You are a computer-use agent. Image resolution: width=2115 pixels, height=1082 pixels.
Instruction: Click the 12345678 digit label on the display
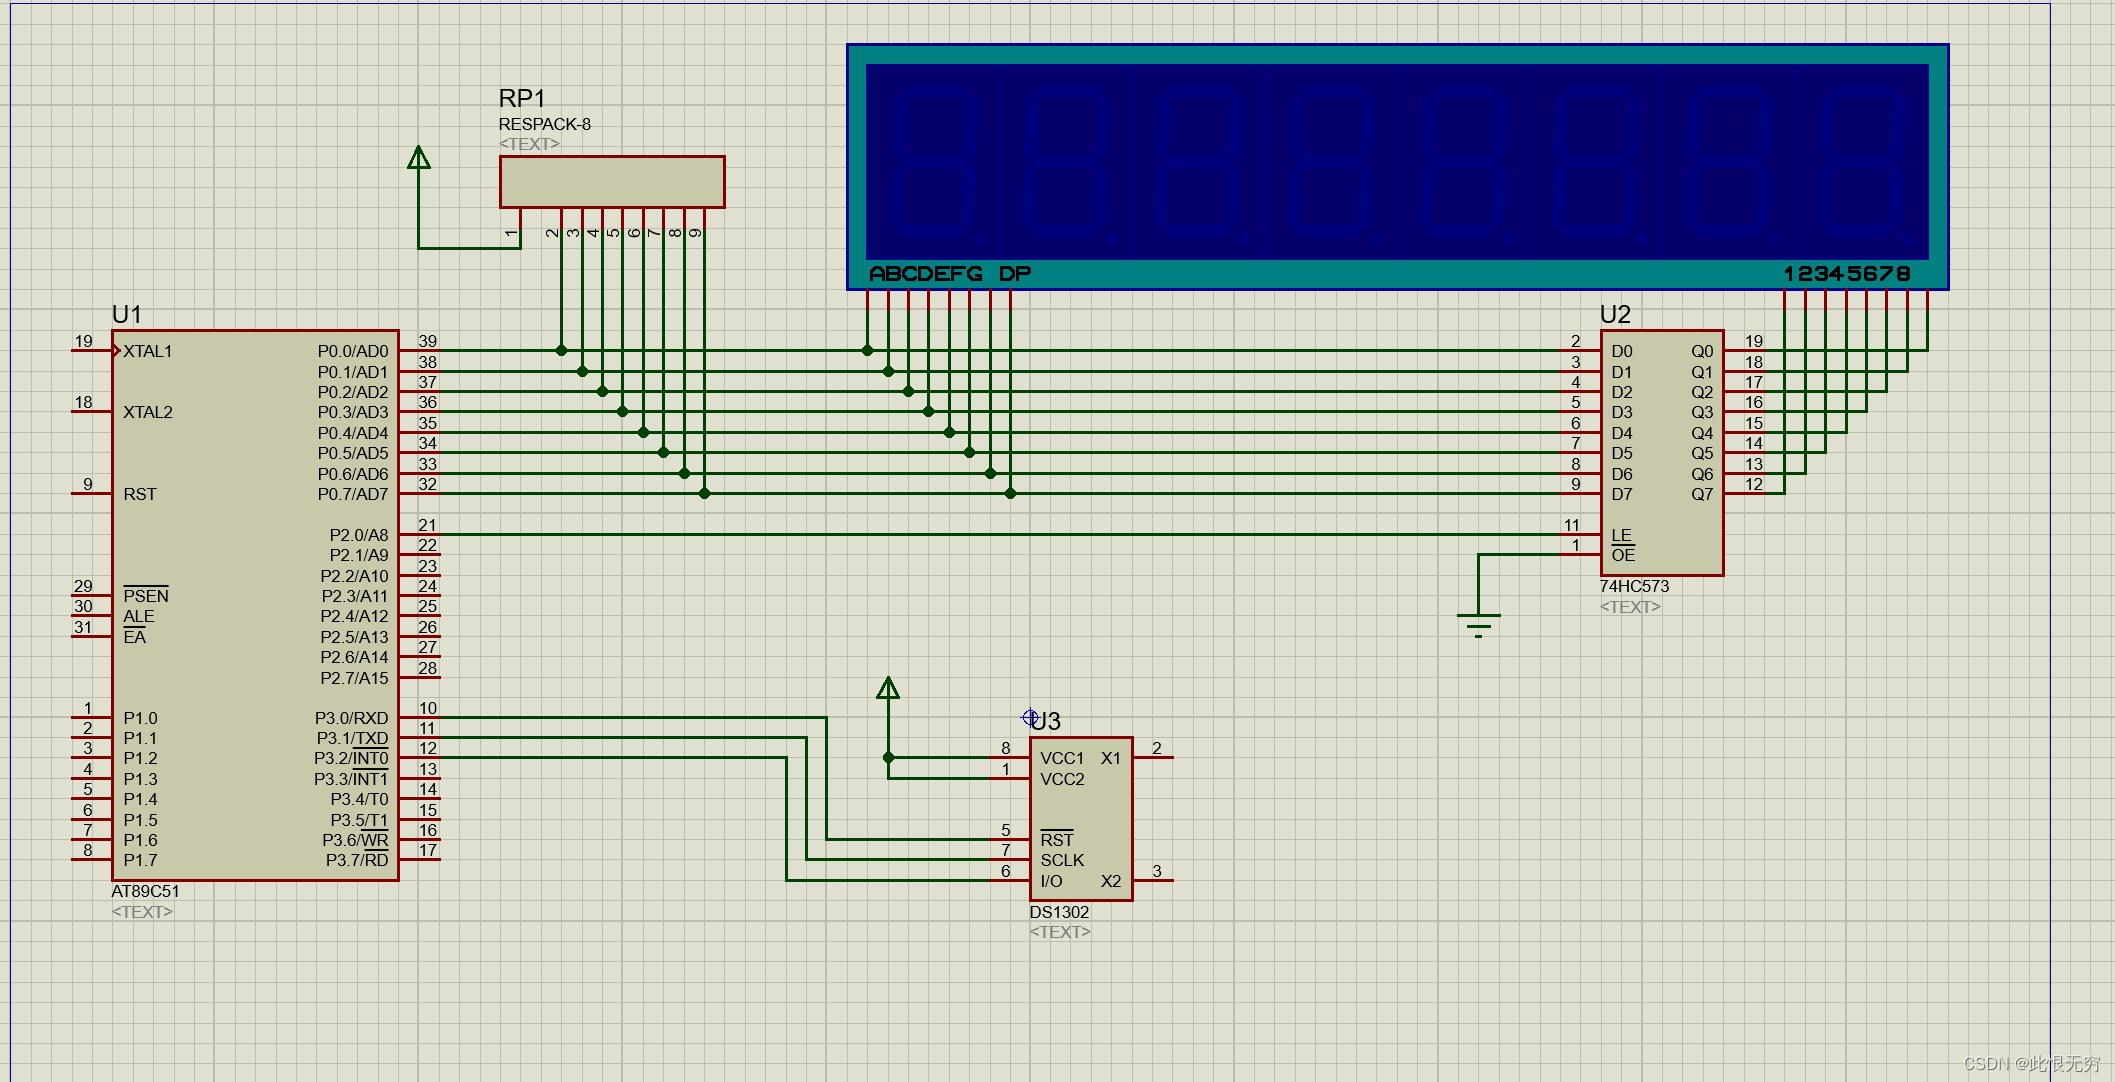pos(1846,274)
